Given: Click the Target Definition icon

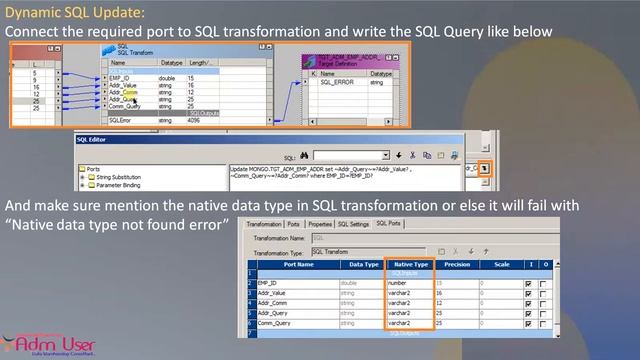Looking at the screenshot, I should coord(309,61).
